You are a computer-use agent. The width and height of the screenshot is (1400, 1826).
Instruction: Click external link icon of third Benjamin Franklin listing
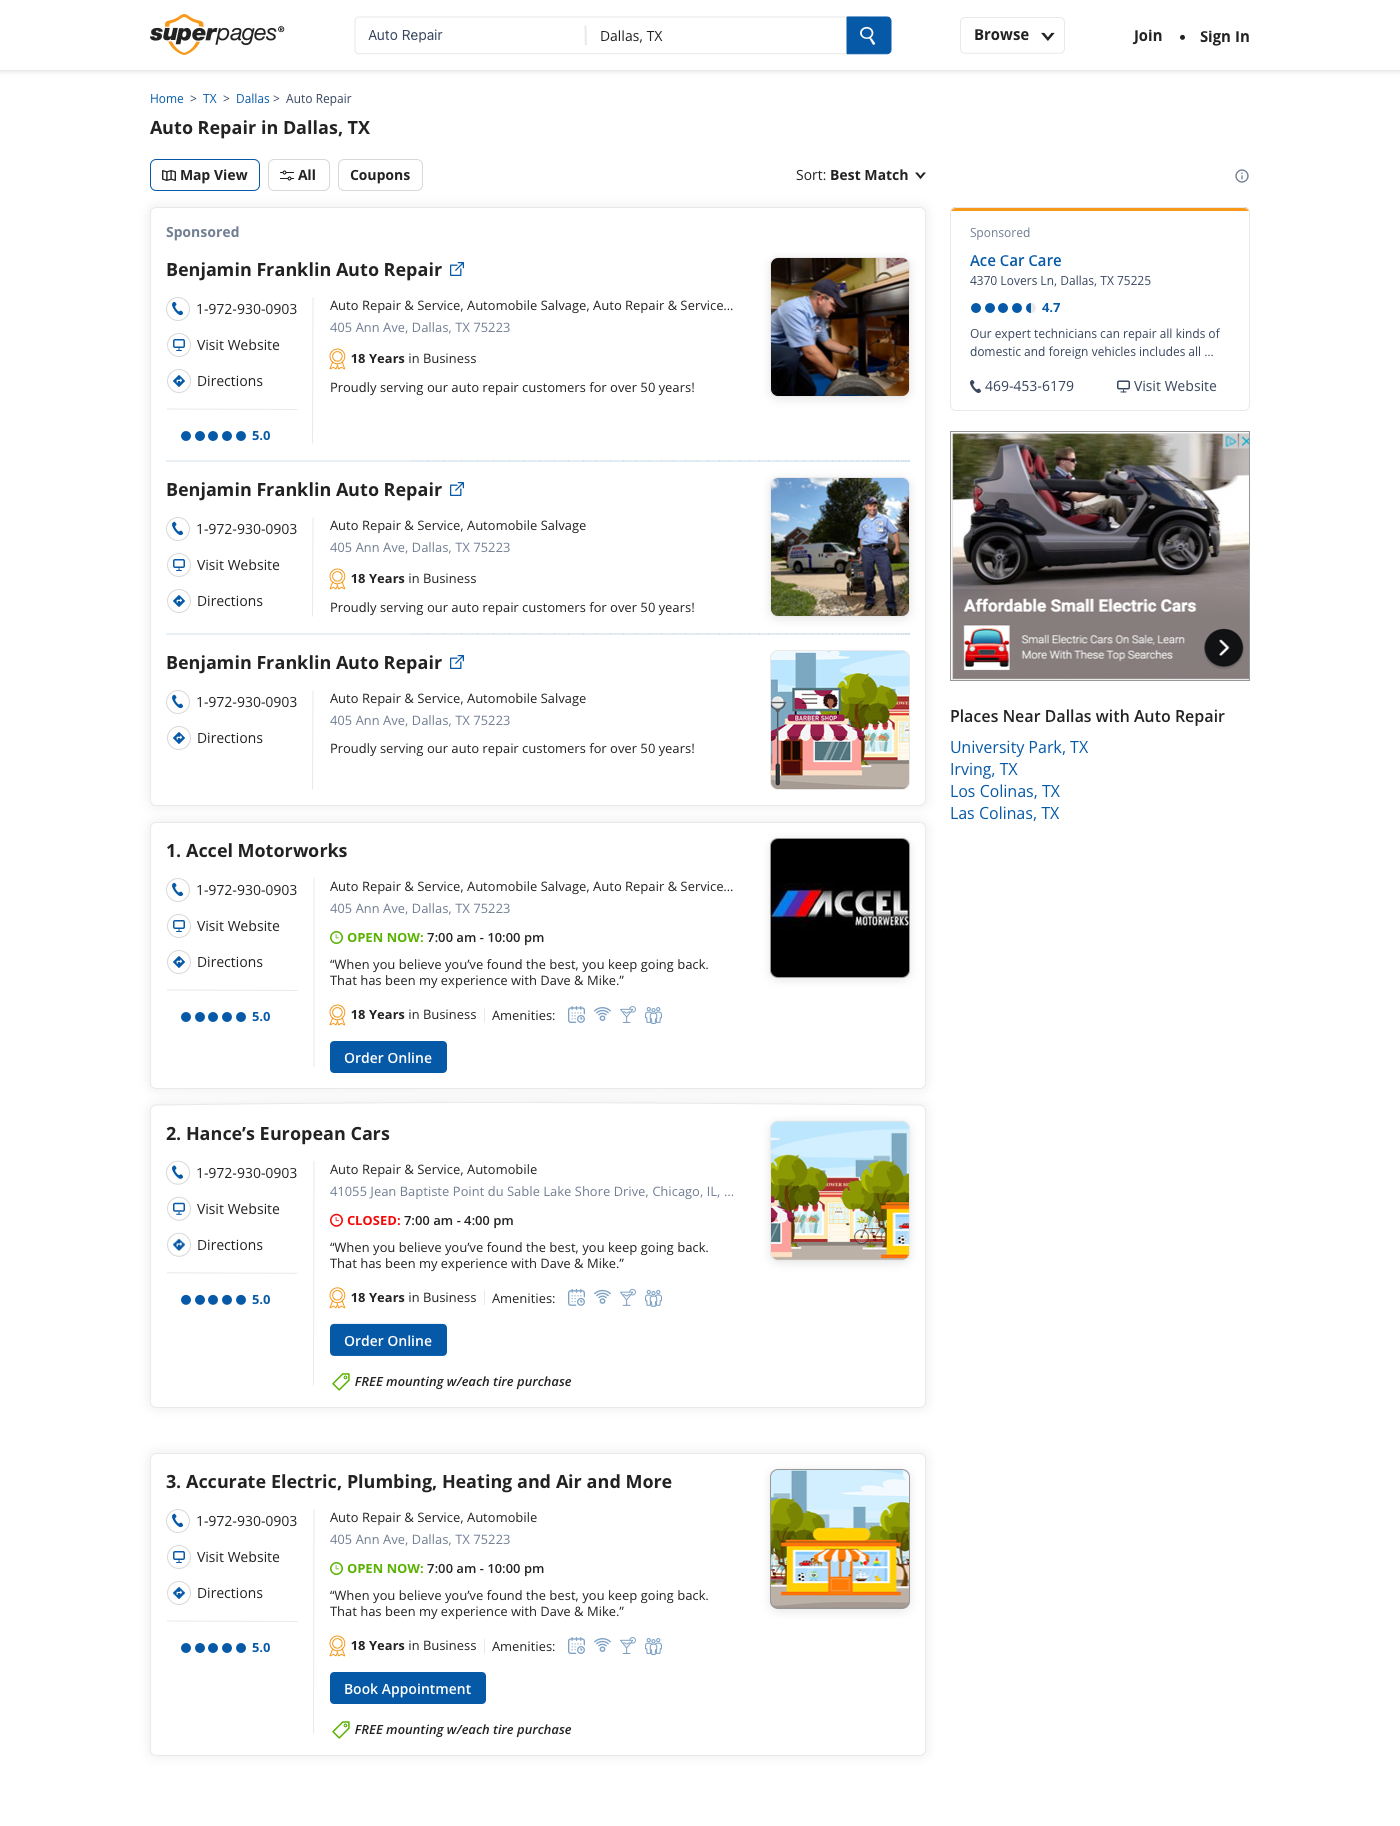click(x=457, y=662)
